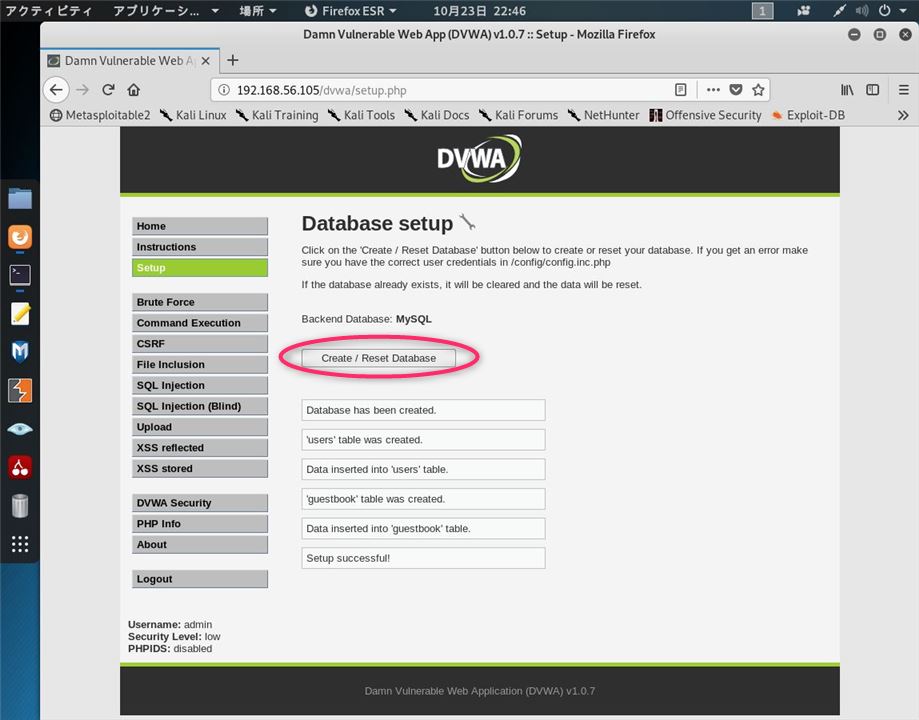Screen dimensions: 919x720
Task: Launch Metasploit from the dock
Action: [20, 352]
